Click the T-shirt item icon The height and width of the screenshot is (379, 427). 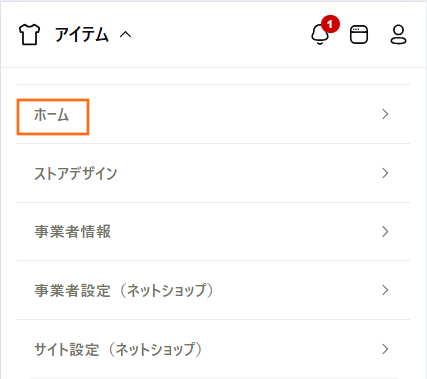[29, 35]
